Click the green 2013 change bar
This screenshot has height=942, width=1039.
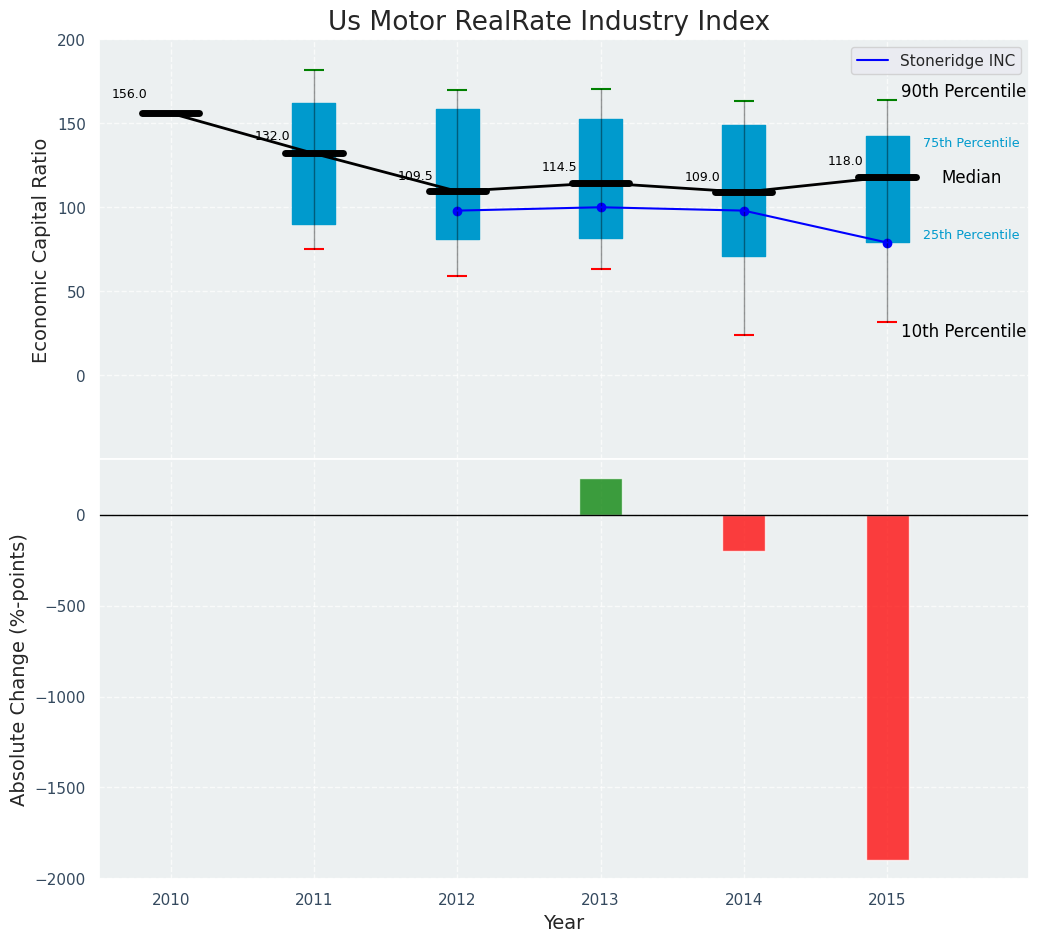point(601,497)
